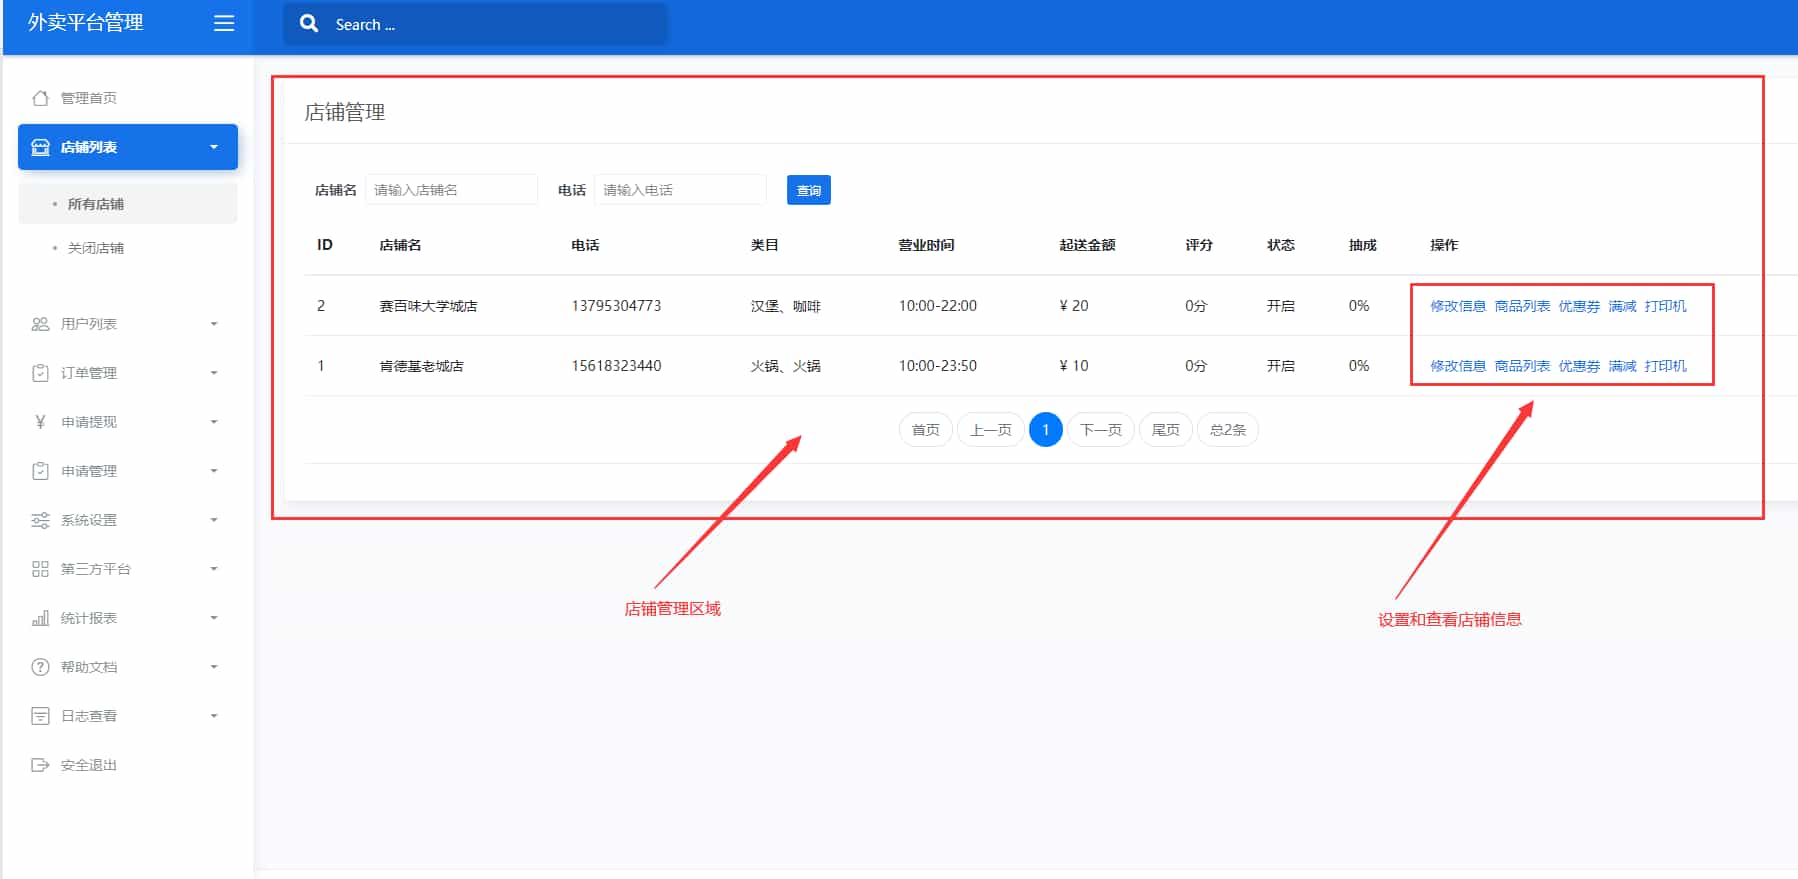This screenshot has height=879, width=1798.
Task: Expand the 系统设置 dropdown arrow
Action: pyautogui.click(x=213, y=520)
